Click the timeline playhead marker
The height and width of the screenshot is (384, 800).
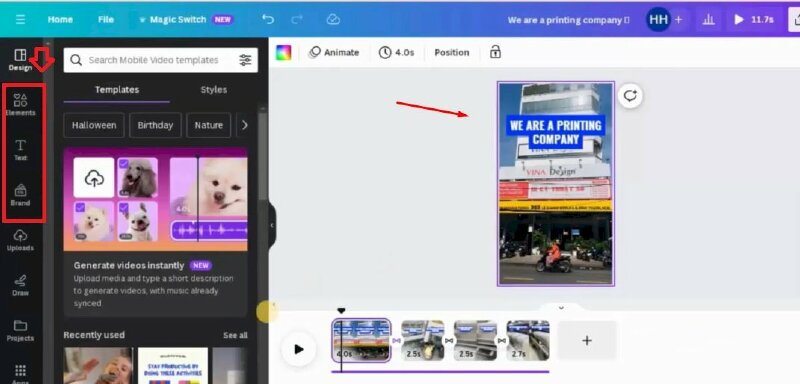click(341, 311)
